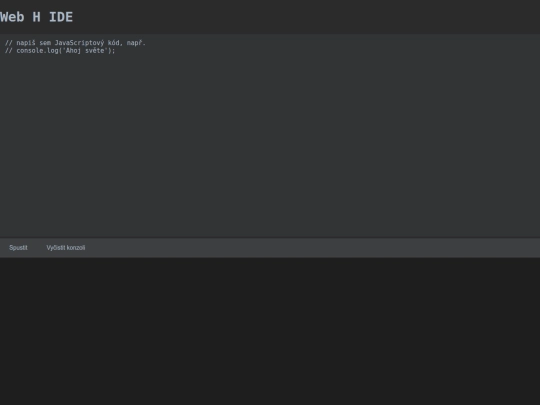Click the console output panel
The width and height of the screenshot is (540, 405).
click(270, 331)
